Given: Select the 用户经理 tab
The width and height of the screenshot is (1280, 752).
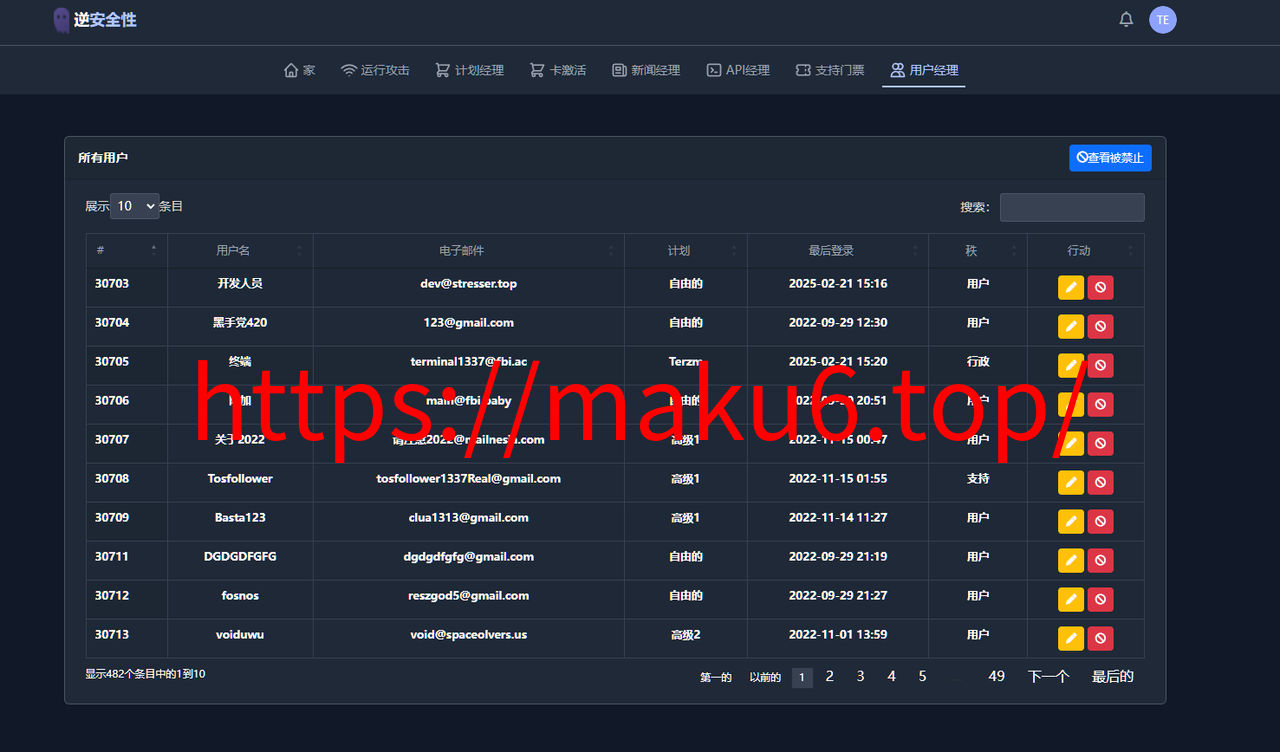Looking at the screenshot, I should click(x=924, y=70).
